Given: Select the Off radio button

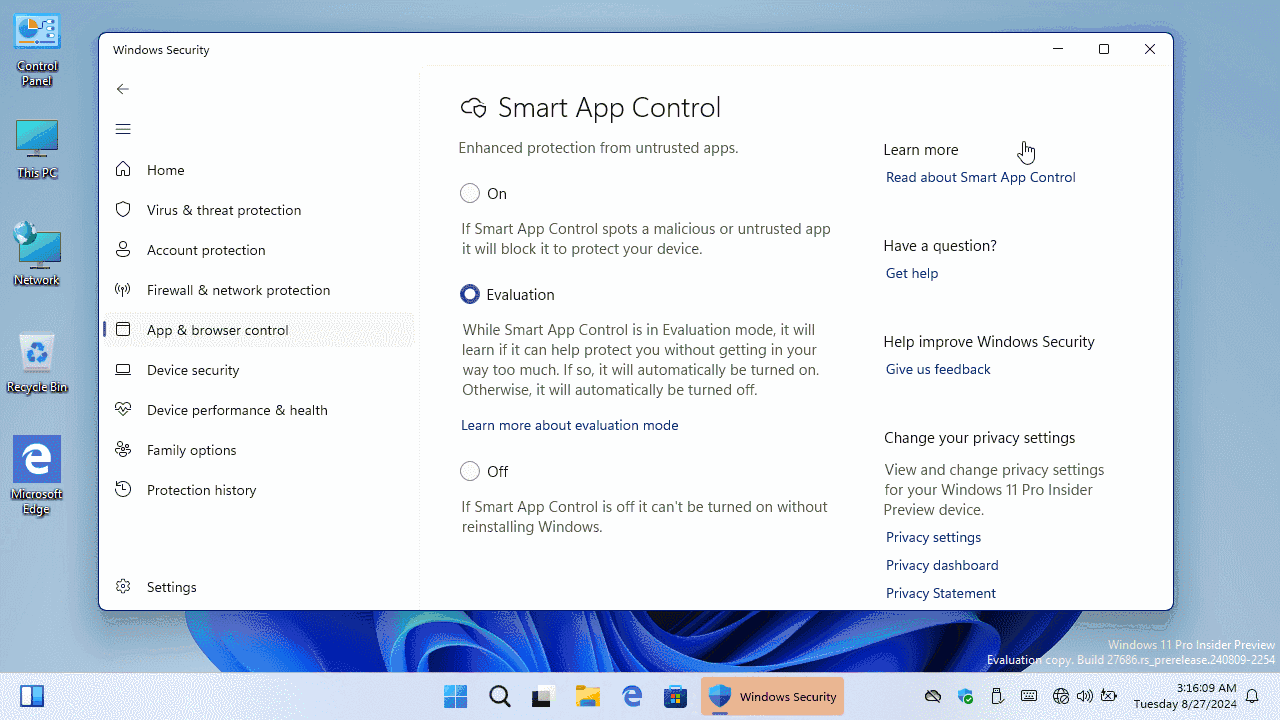Looking at the screenshot, I should point(470,471).
